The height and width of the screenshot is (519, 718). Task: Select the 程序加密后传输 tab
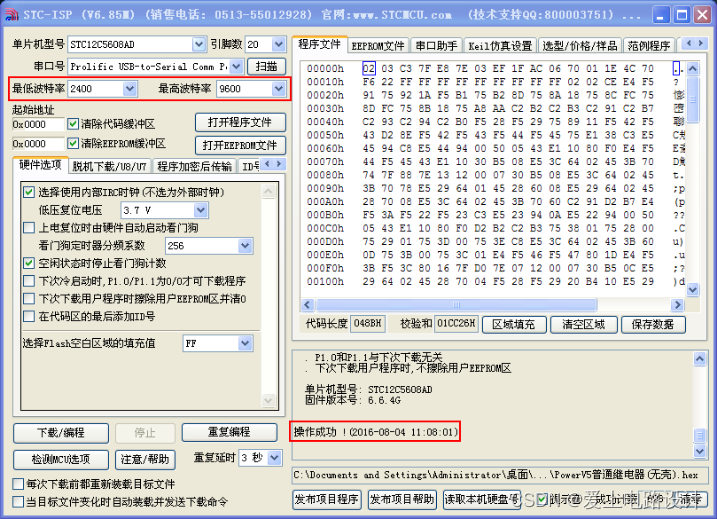[195, 166]
